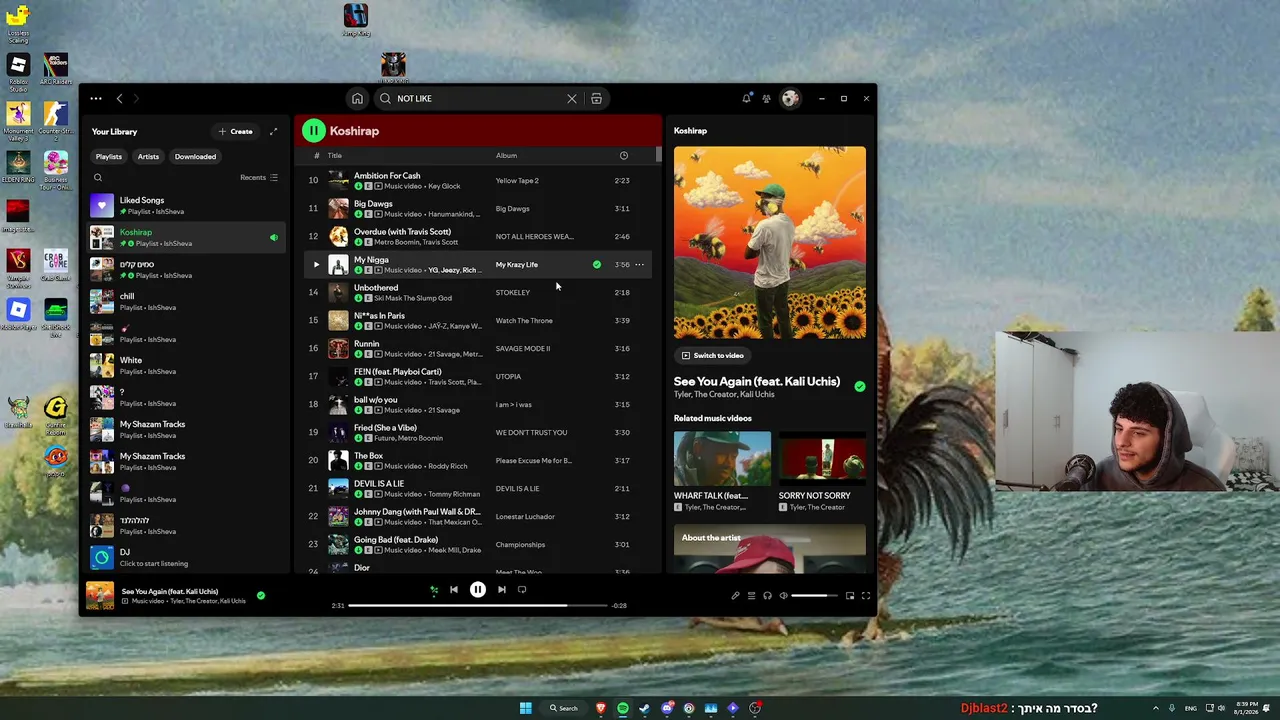1280x720 pixels.
Task: Open more options for My Nigga track
Action: [x=640, y=265]
